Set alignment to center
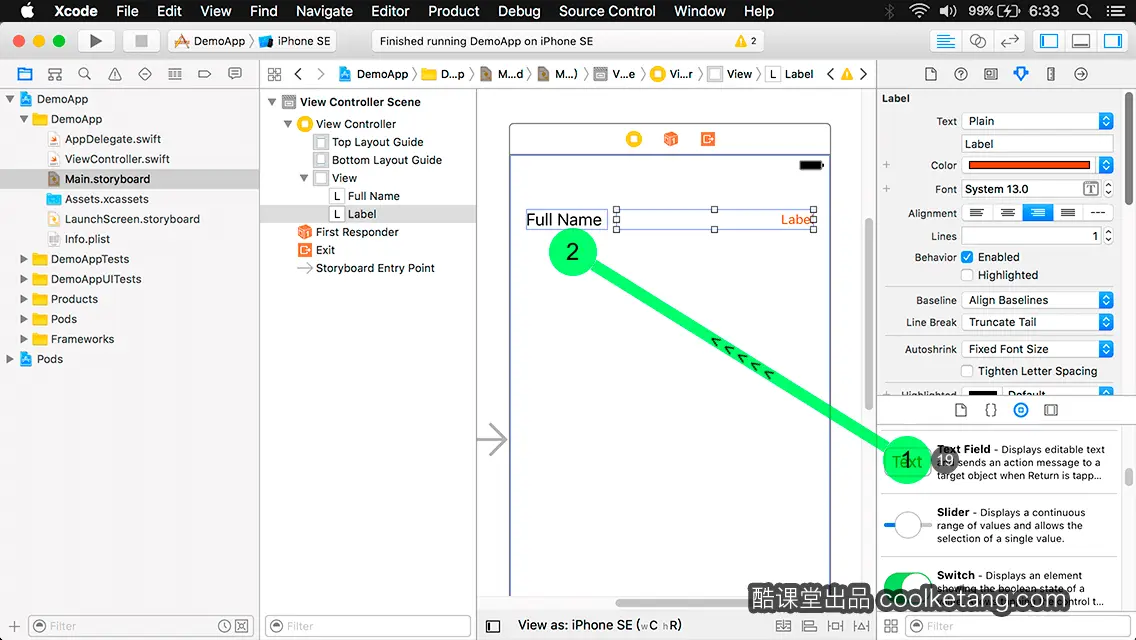1136x640 pixels. (1007, 212)
